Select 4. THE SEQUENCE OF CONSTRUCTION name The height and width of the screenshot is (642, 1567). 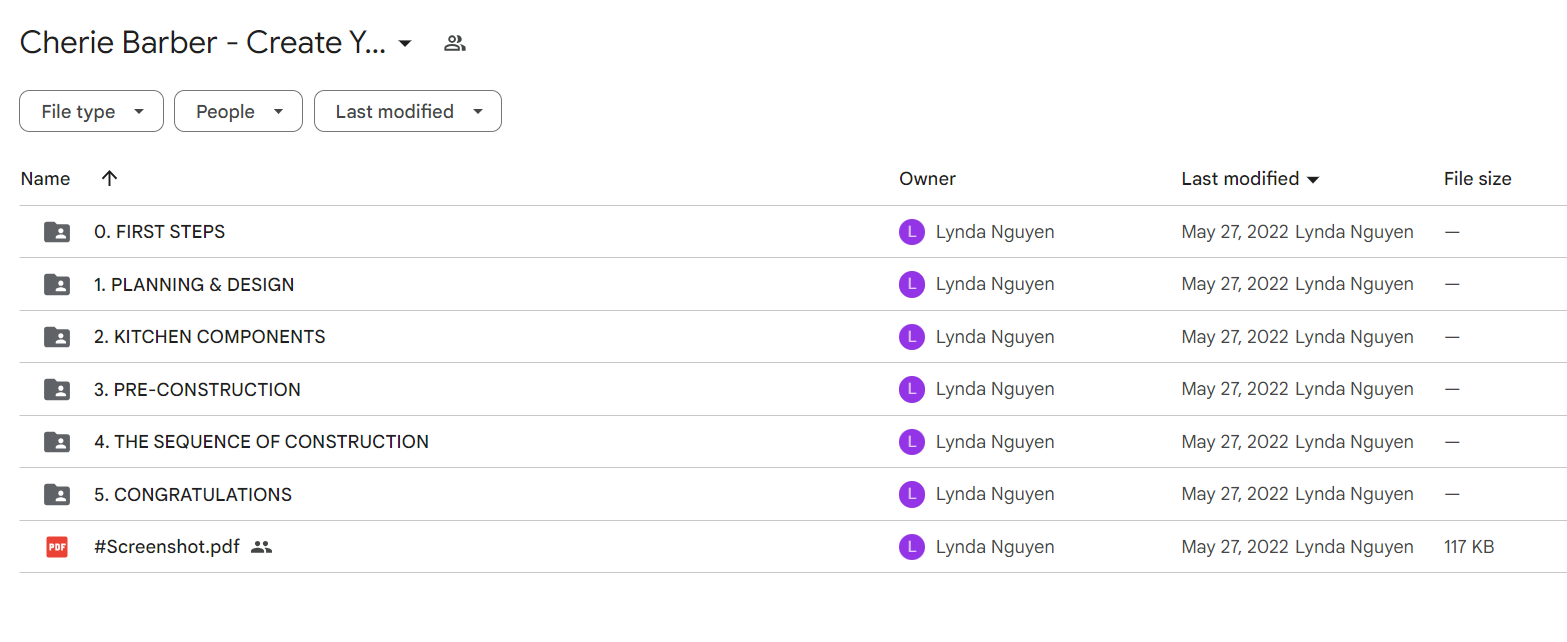(261, 442)
